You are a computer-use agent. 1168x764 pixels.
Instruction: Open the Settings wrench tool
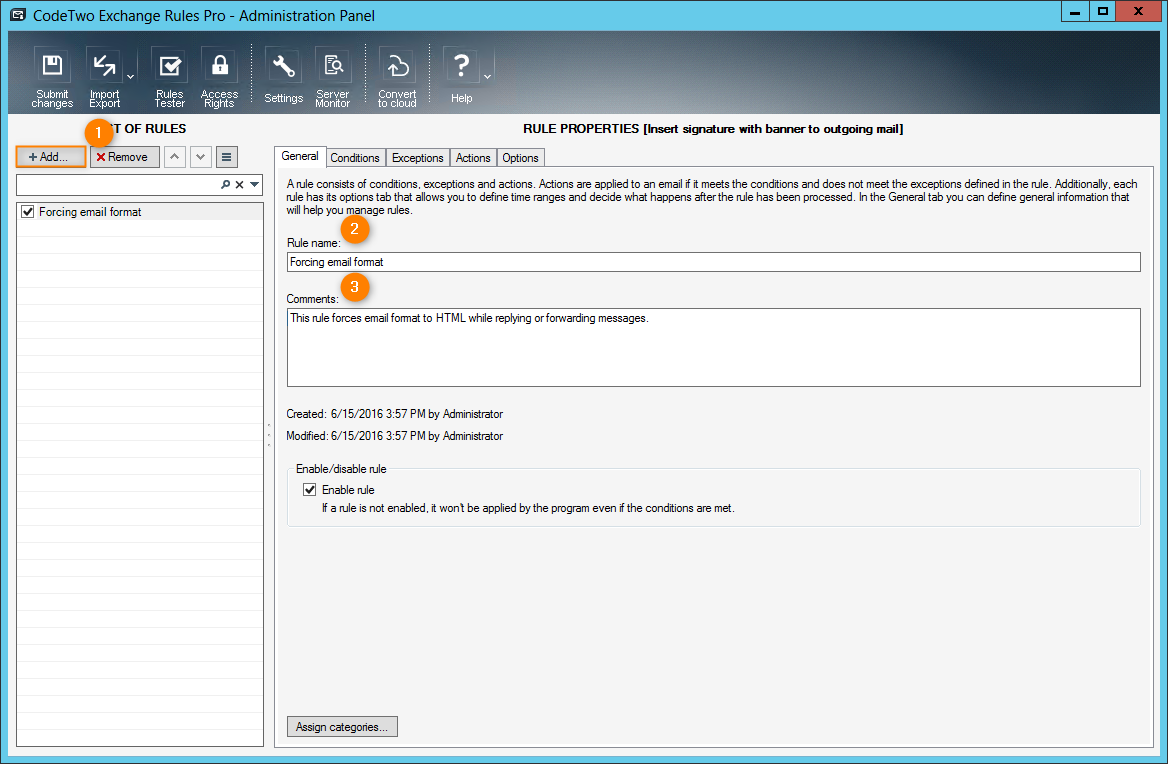pyautogui.click(x=283, y=77)
